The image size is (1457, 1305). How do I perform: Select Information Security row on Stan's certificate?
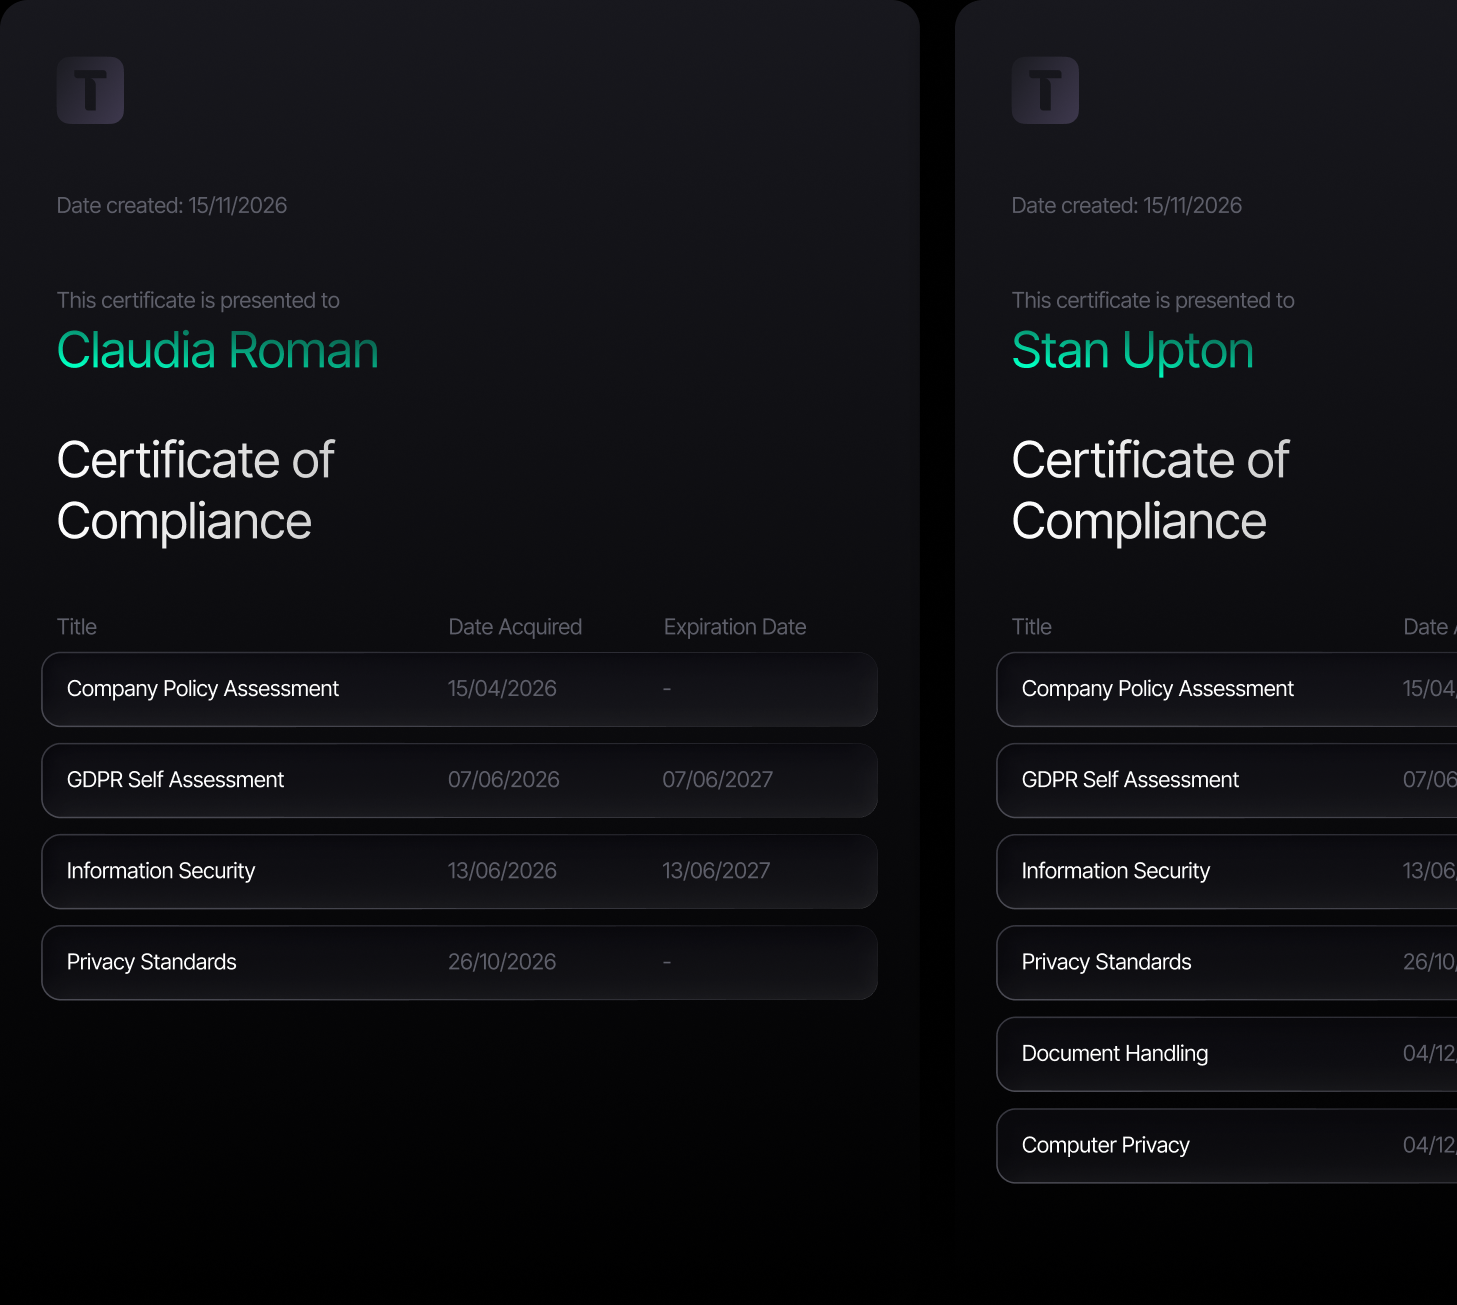pyautogui.click(x=1227, y=872)
